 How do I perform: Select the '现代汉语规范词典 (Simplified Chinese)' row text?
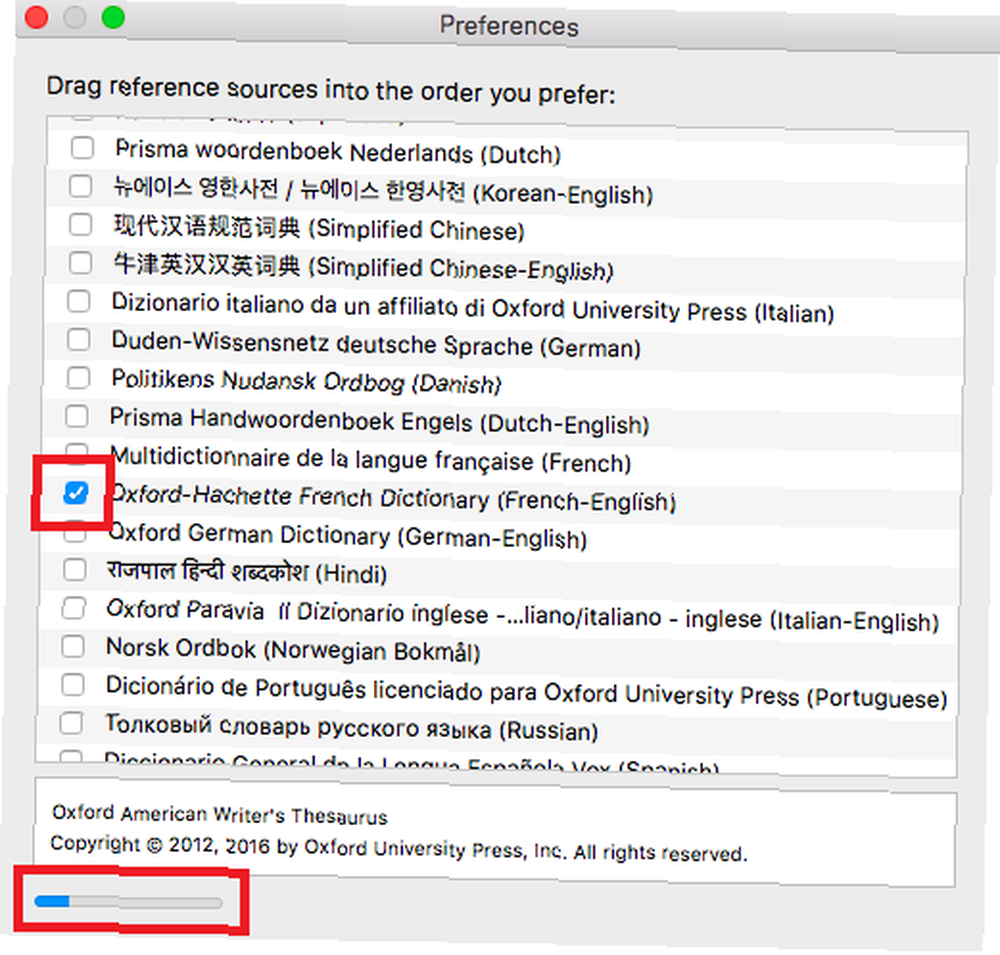click(x=319, y=228)
